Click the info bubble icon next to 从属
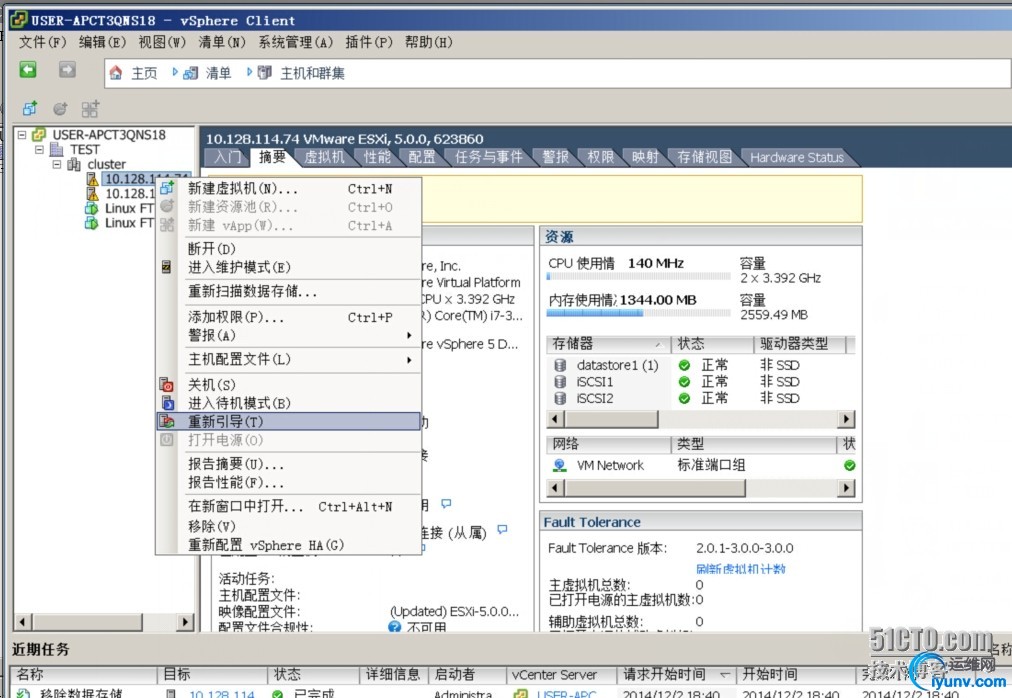1012x698 pixels. pyautogui.click(x=502, y=529)
